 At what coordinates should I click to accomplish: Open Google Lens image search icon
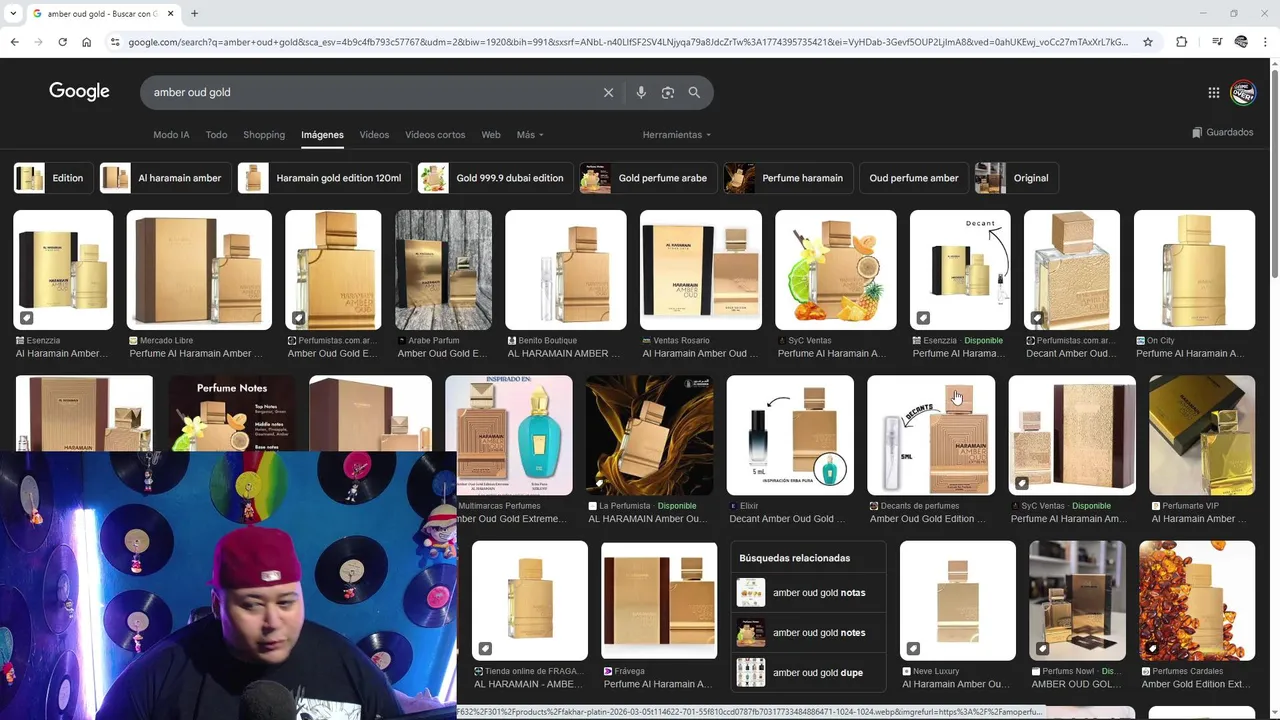[x=668, y=92]
